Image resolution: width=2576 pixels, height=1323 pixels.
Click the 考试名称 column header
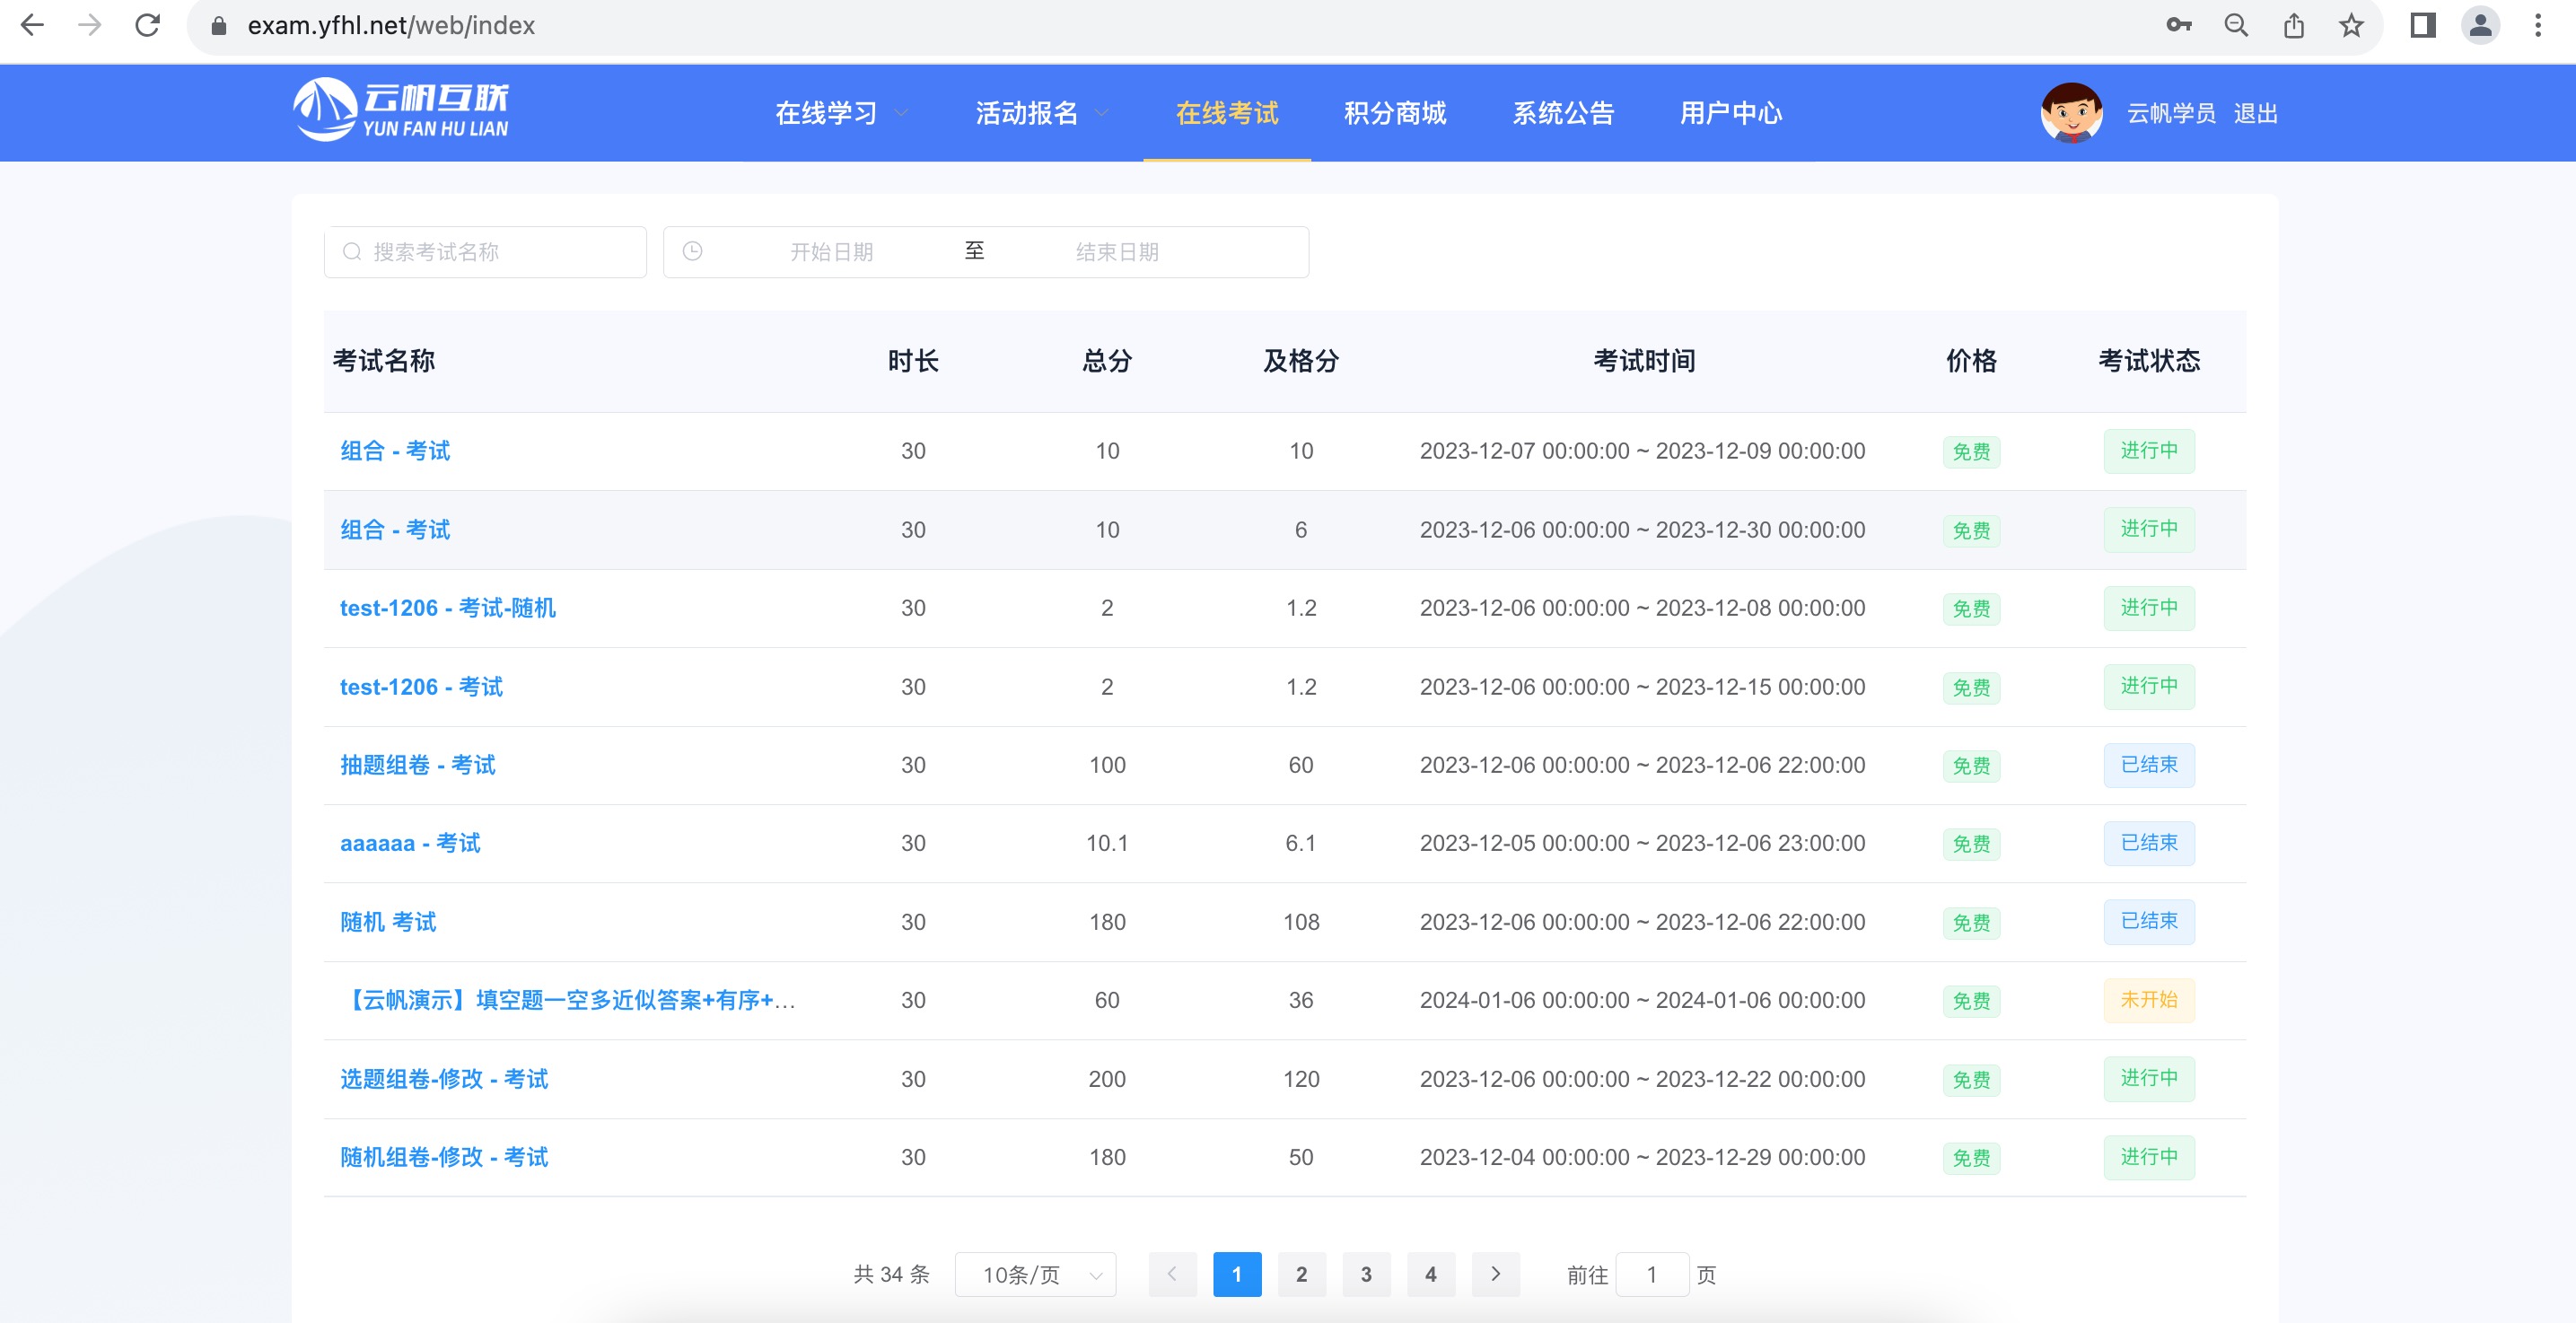coord(384,361)
